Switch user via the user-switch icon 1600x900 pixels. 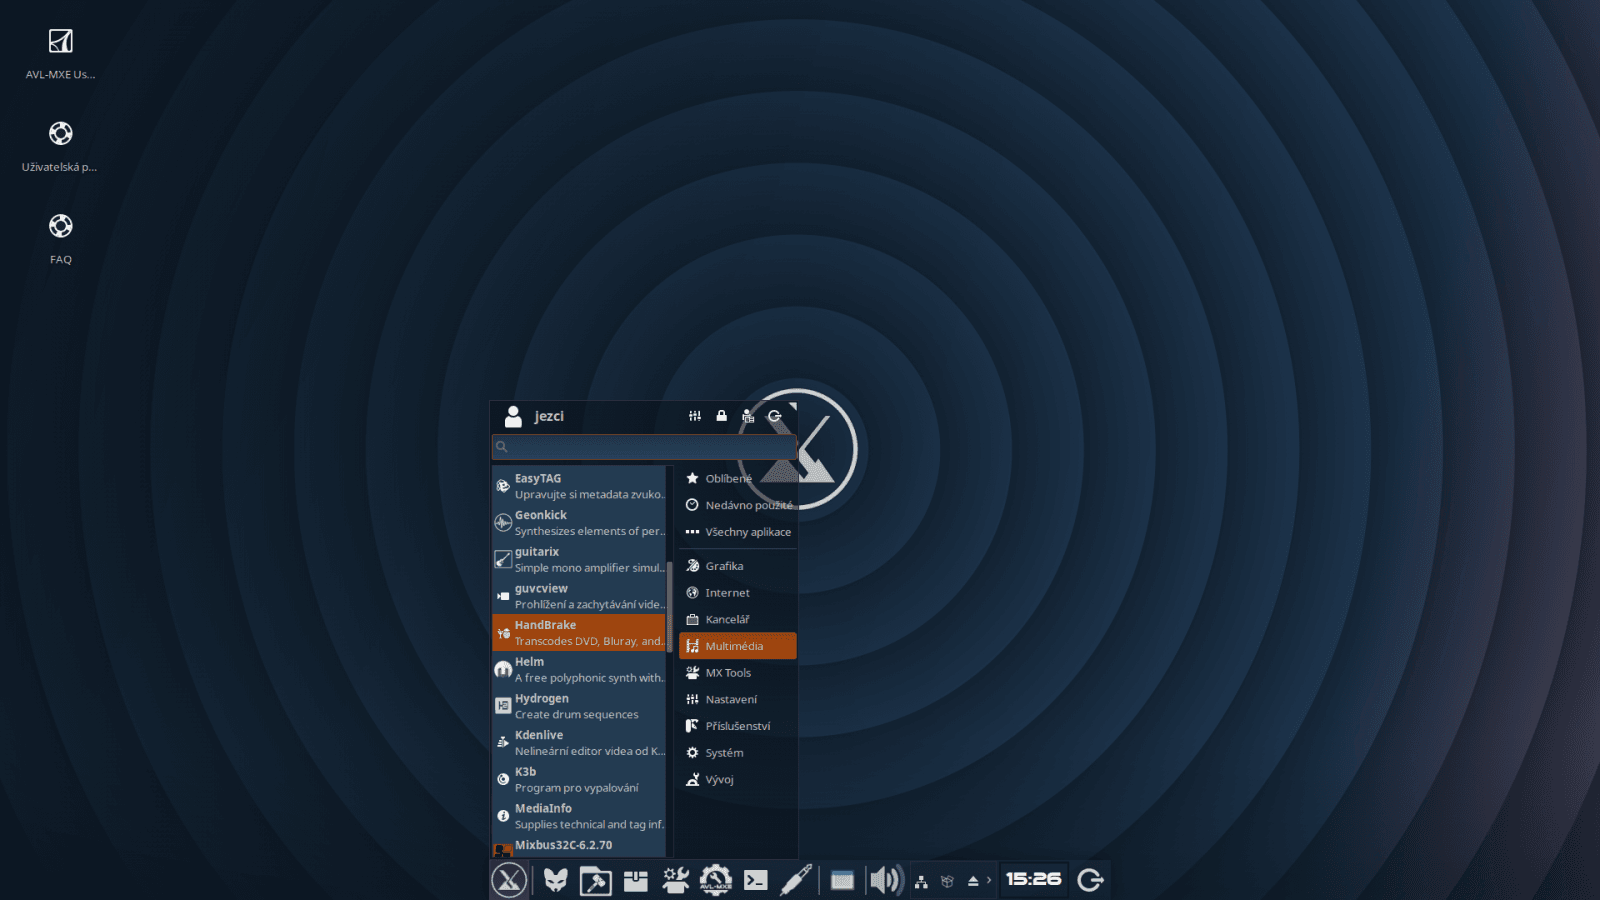point(748,417)
